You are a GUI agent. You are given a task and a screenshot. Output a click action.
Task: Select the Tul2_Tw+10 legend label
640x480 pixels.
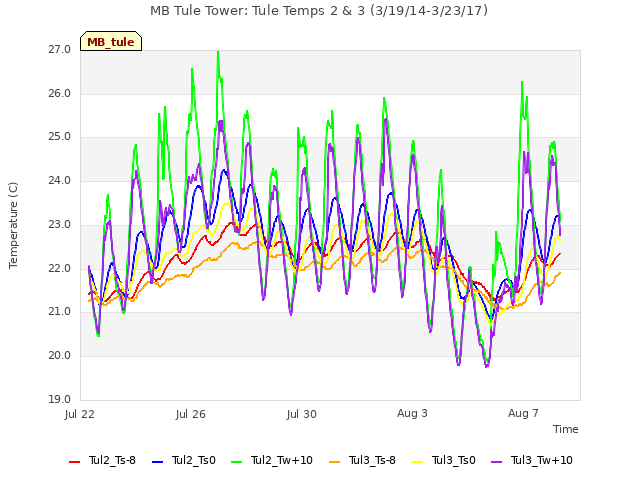pos(282,460)
